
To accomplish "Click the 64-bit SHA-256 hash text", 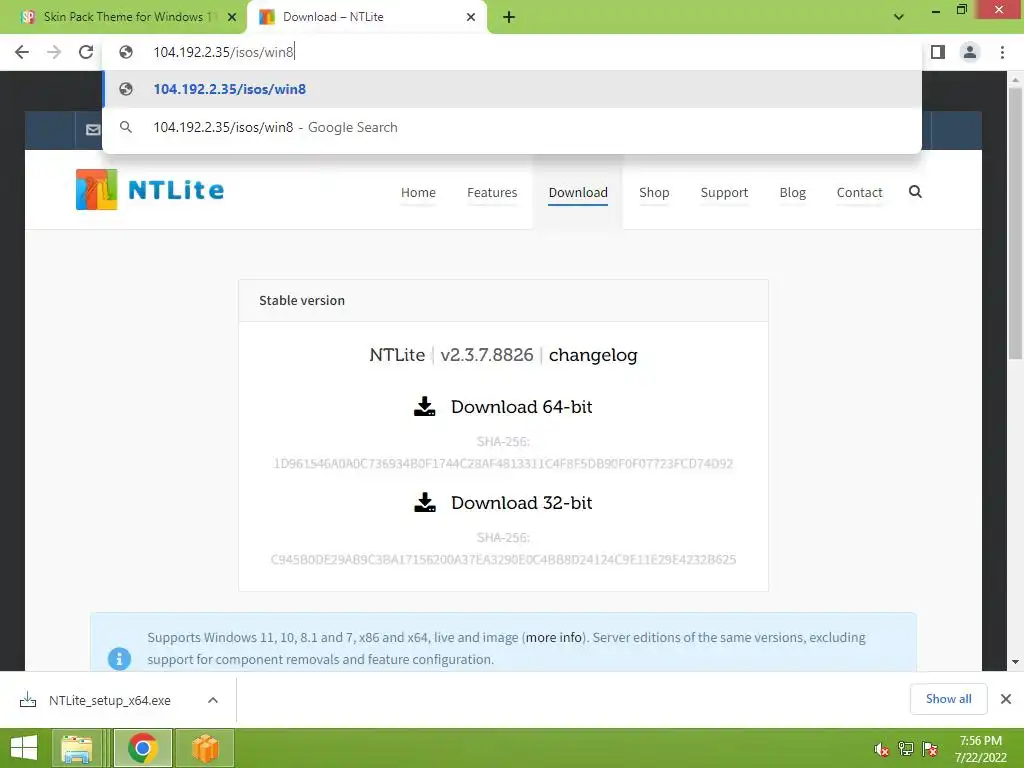I will [x=503, y=464].
